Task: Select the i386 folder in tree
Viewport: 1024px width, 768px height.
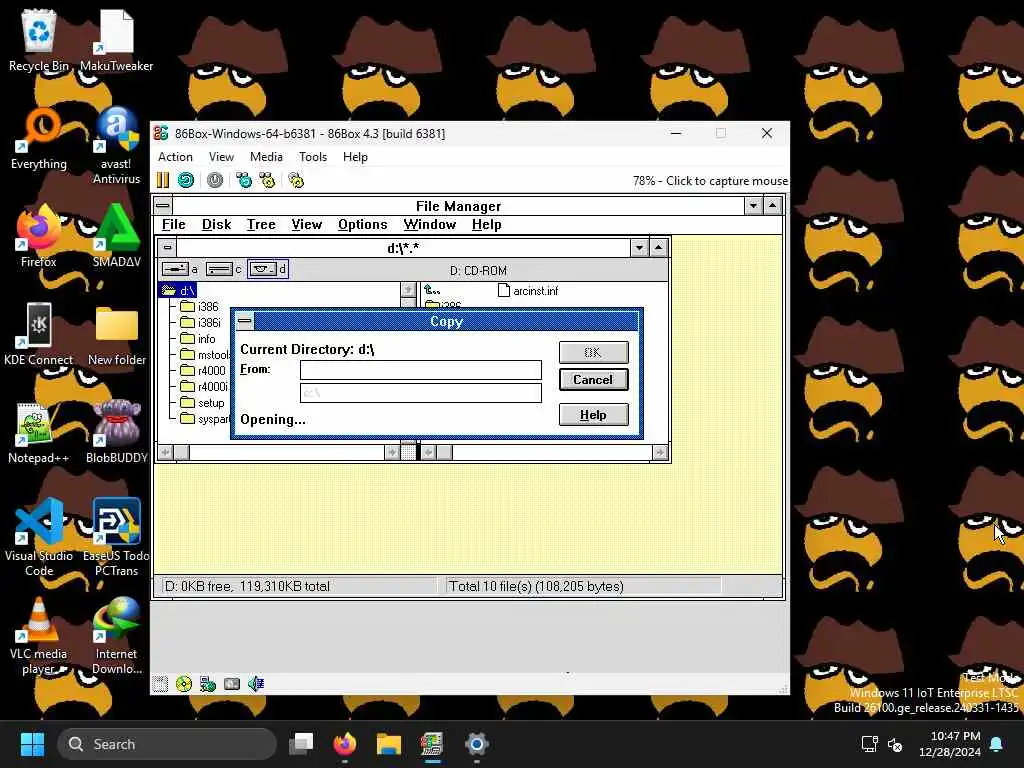Action: [x=200, y=306]
